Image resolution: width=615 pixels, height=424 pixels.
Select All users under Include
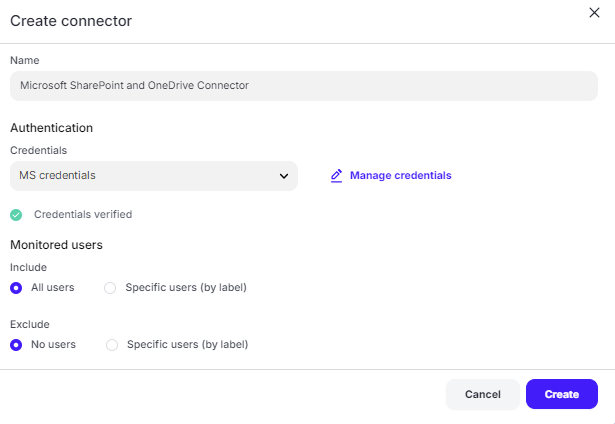tap(16, 288)
